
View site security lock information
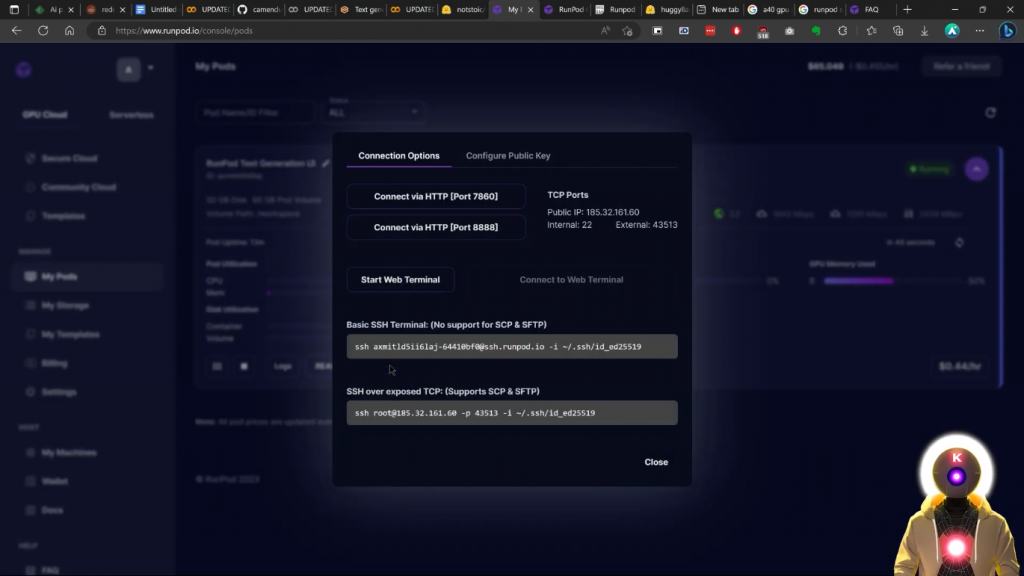coord(101,31)
